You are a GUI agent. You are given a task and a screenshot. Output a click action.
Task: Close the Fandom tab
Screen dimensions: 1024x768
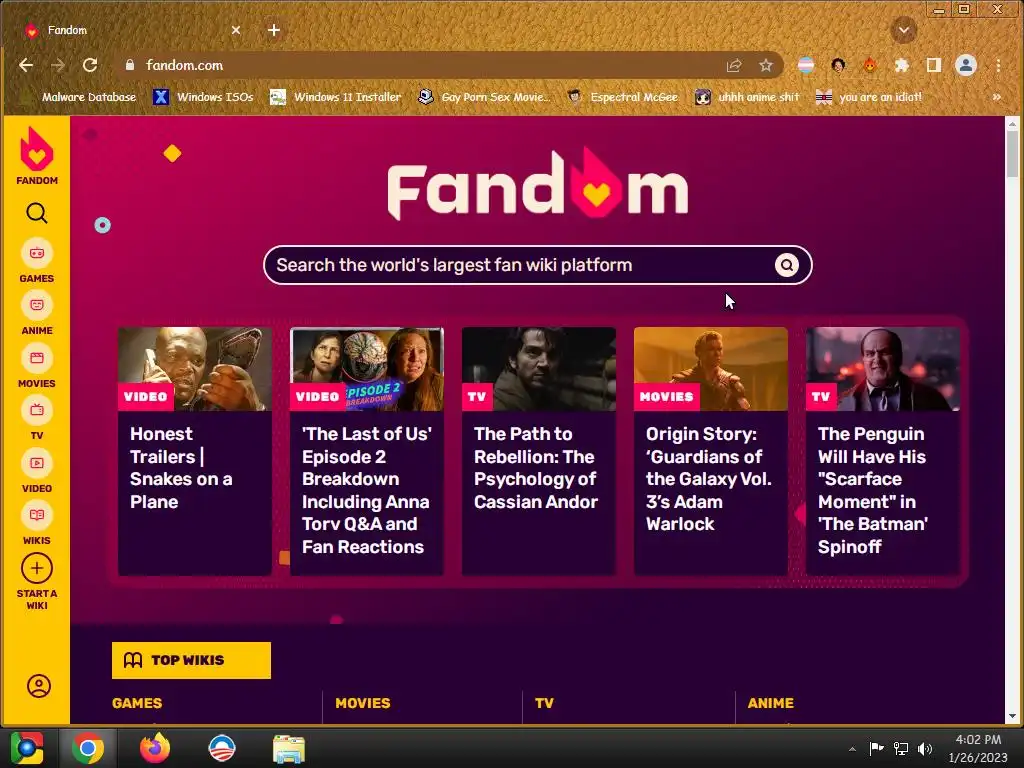[x=236, y=30]
